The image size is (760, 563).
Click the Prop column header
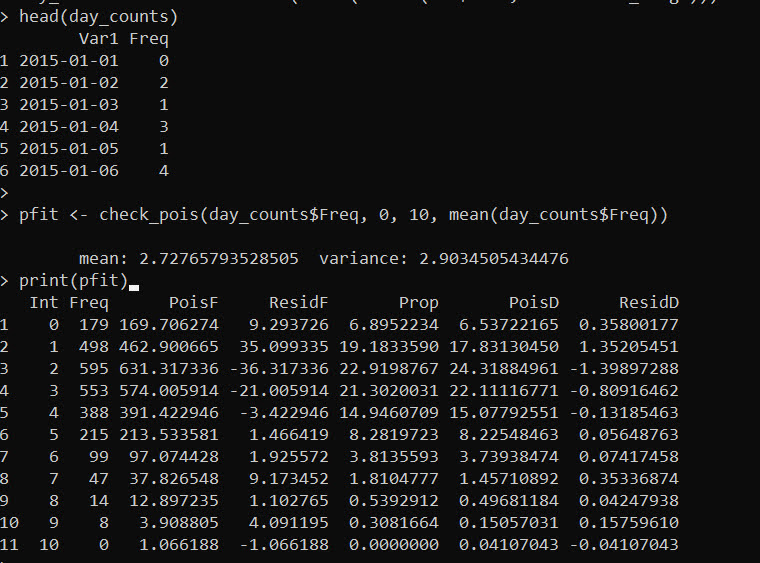419,303
